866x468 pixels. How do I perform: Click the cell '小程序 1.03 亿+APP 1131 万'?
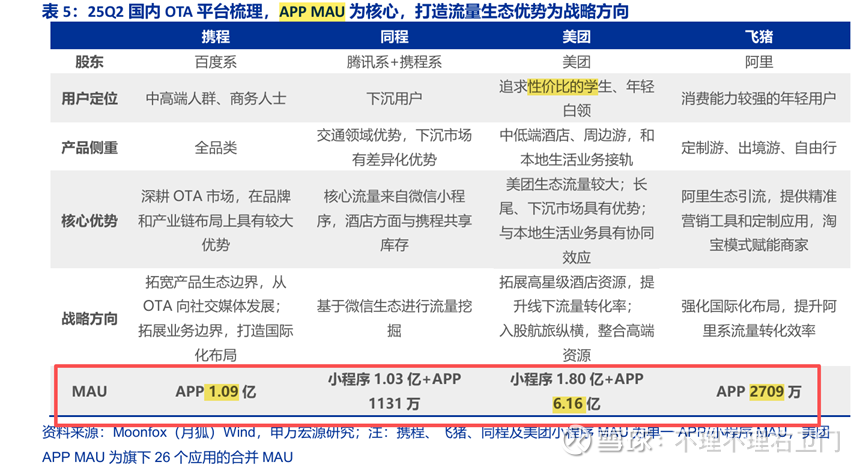point(394,391)
